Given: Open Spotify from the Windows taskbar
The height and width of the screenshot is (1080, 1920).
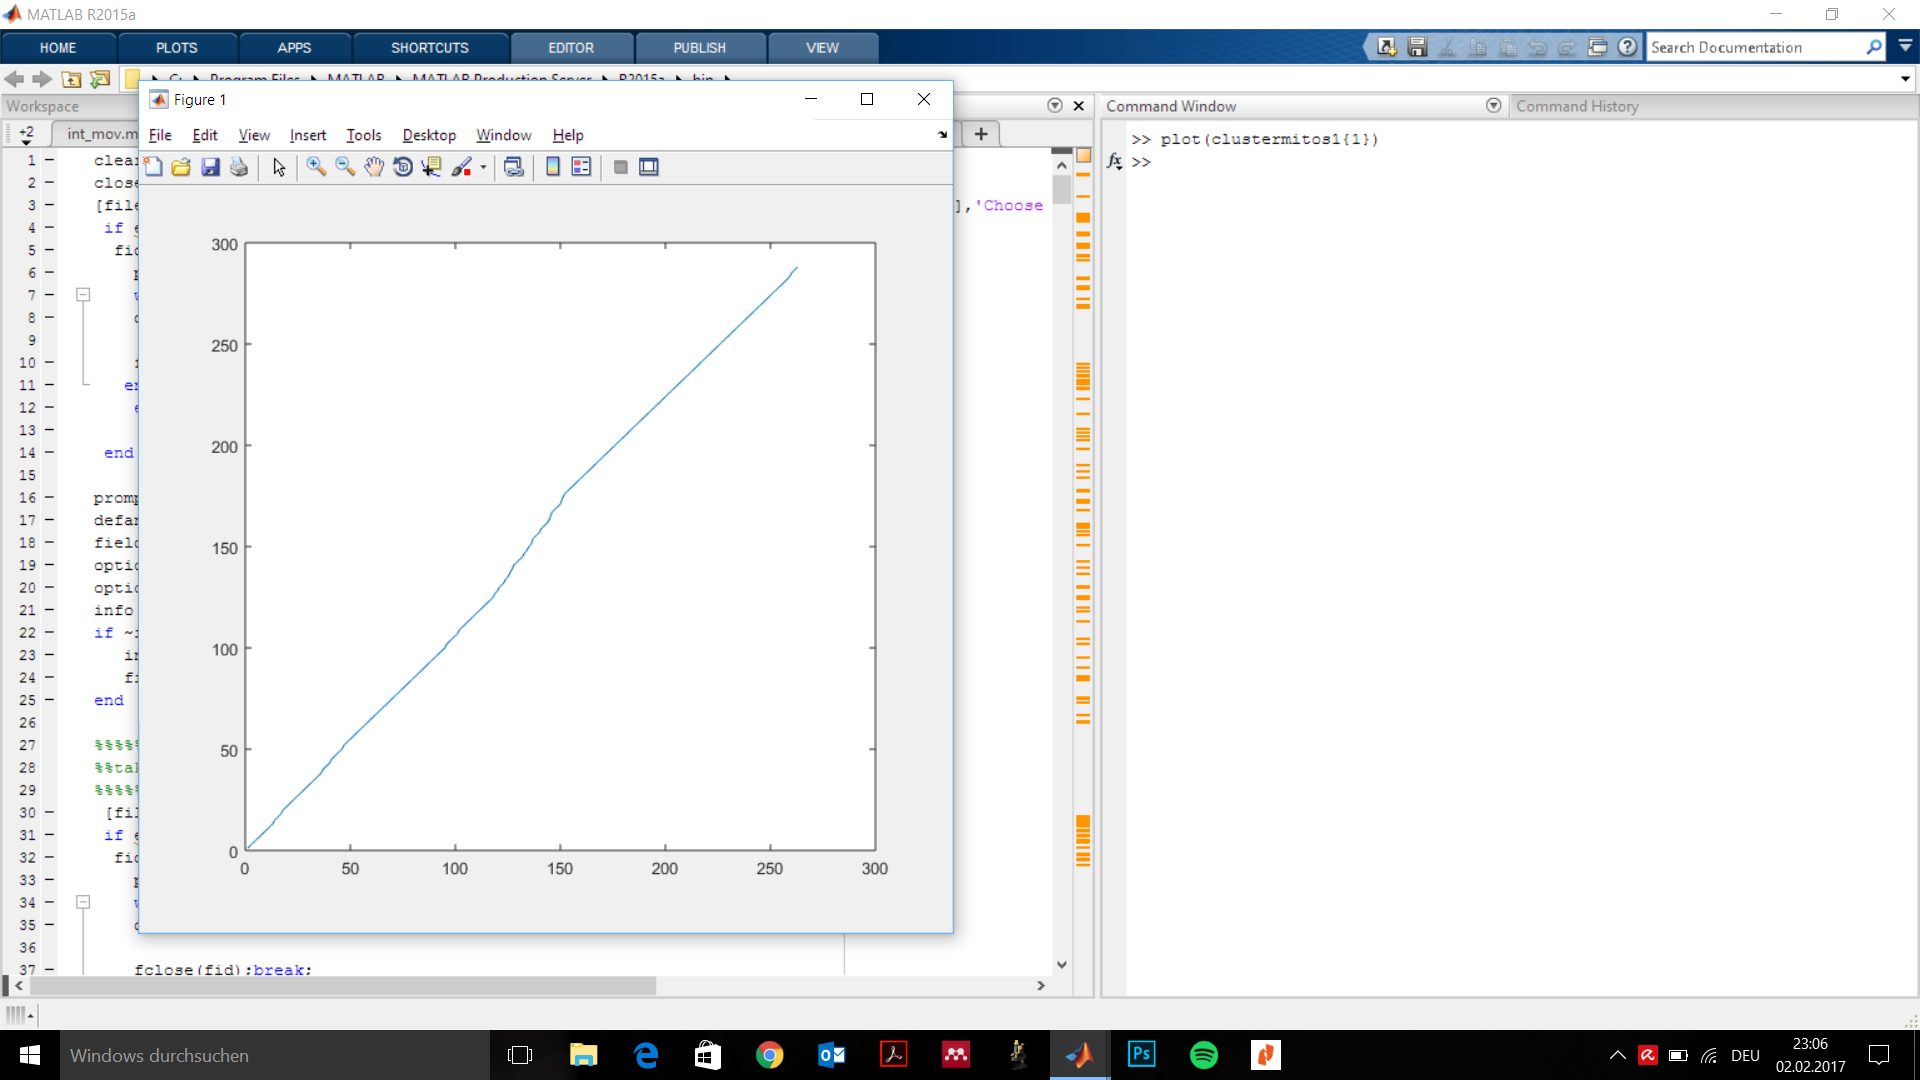Looking at the screenshot, I should coord(1203,1055).
